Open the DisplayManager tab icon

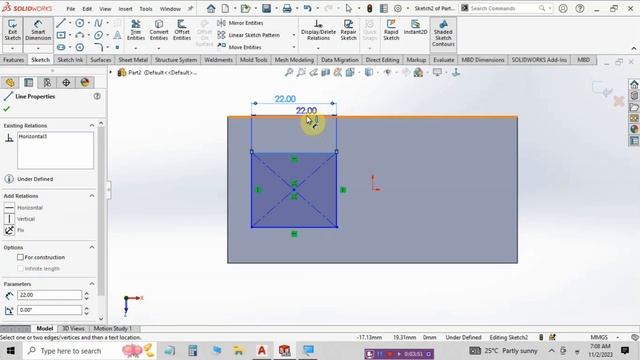pos(84,82)
